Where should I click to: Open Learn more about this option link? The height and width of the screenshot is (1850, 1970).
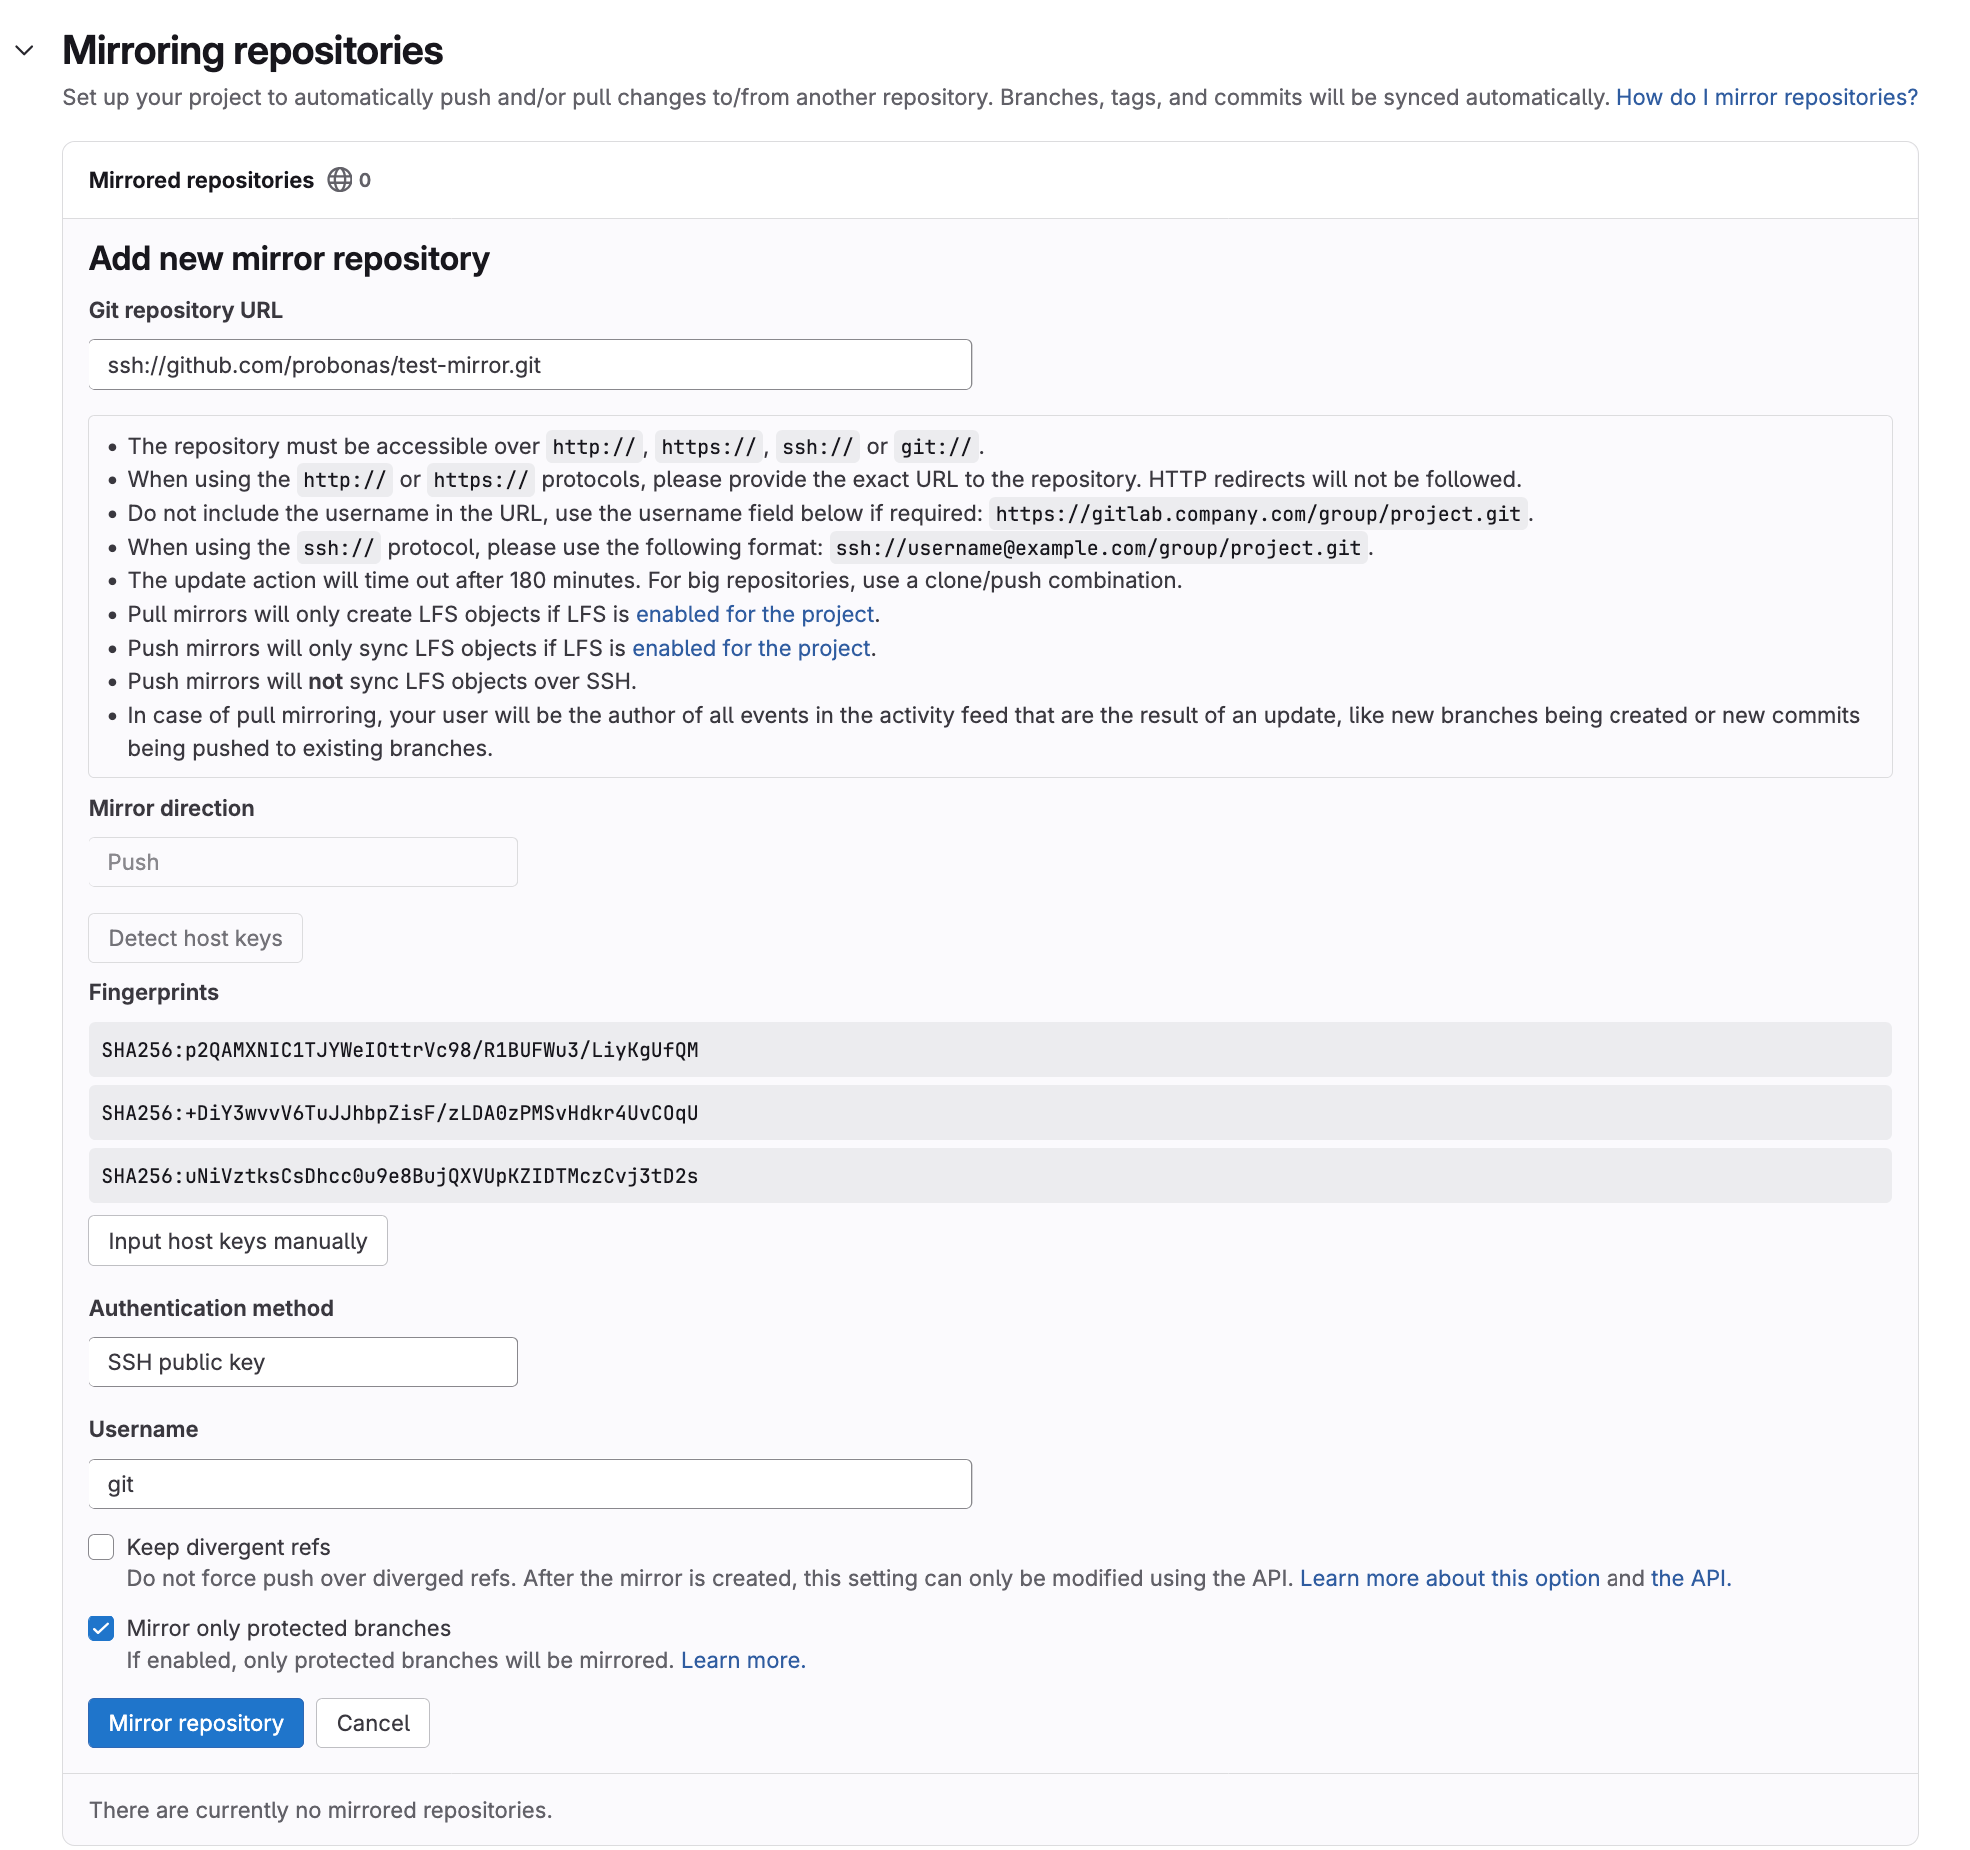[1451, 1578]
